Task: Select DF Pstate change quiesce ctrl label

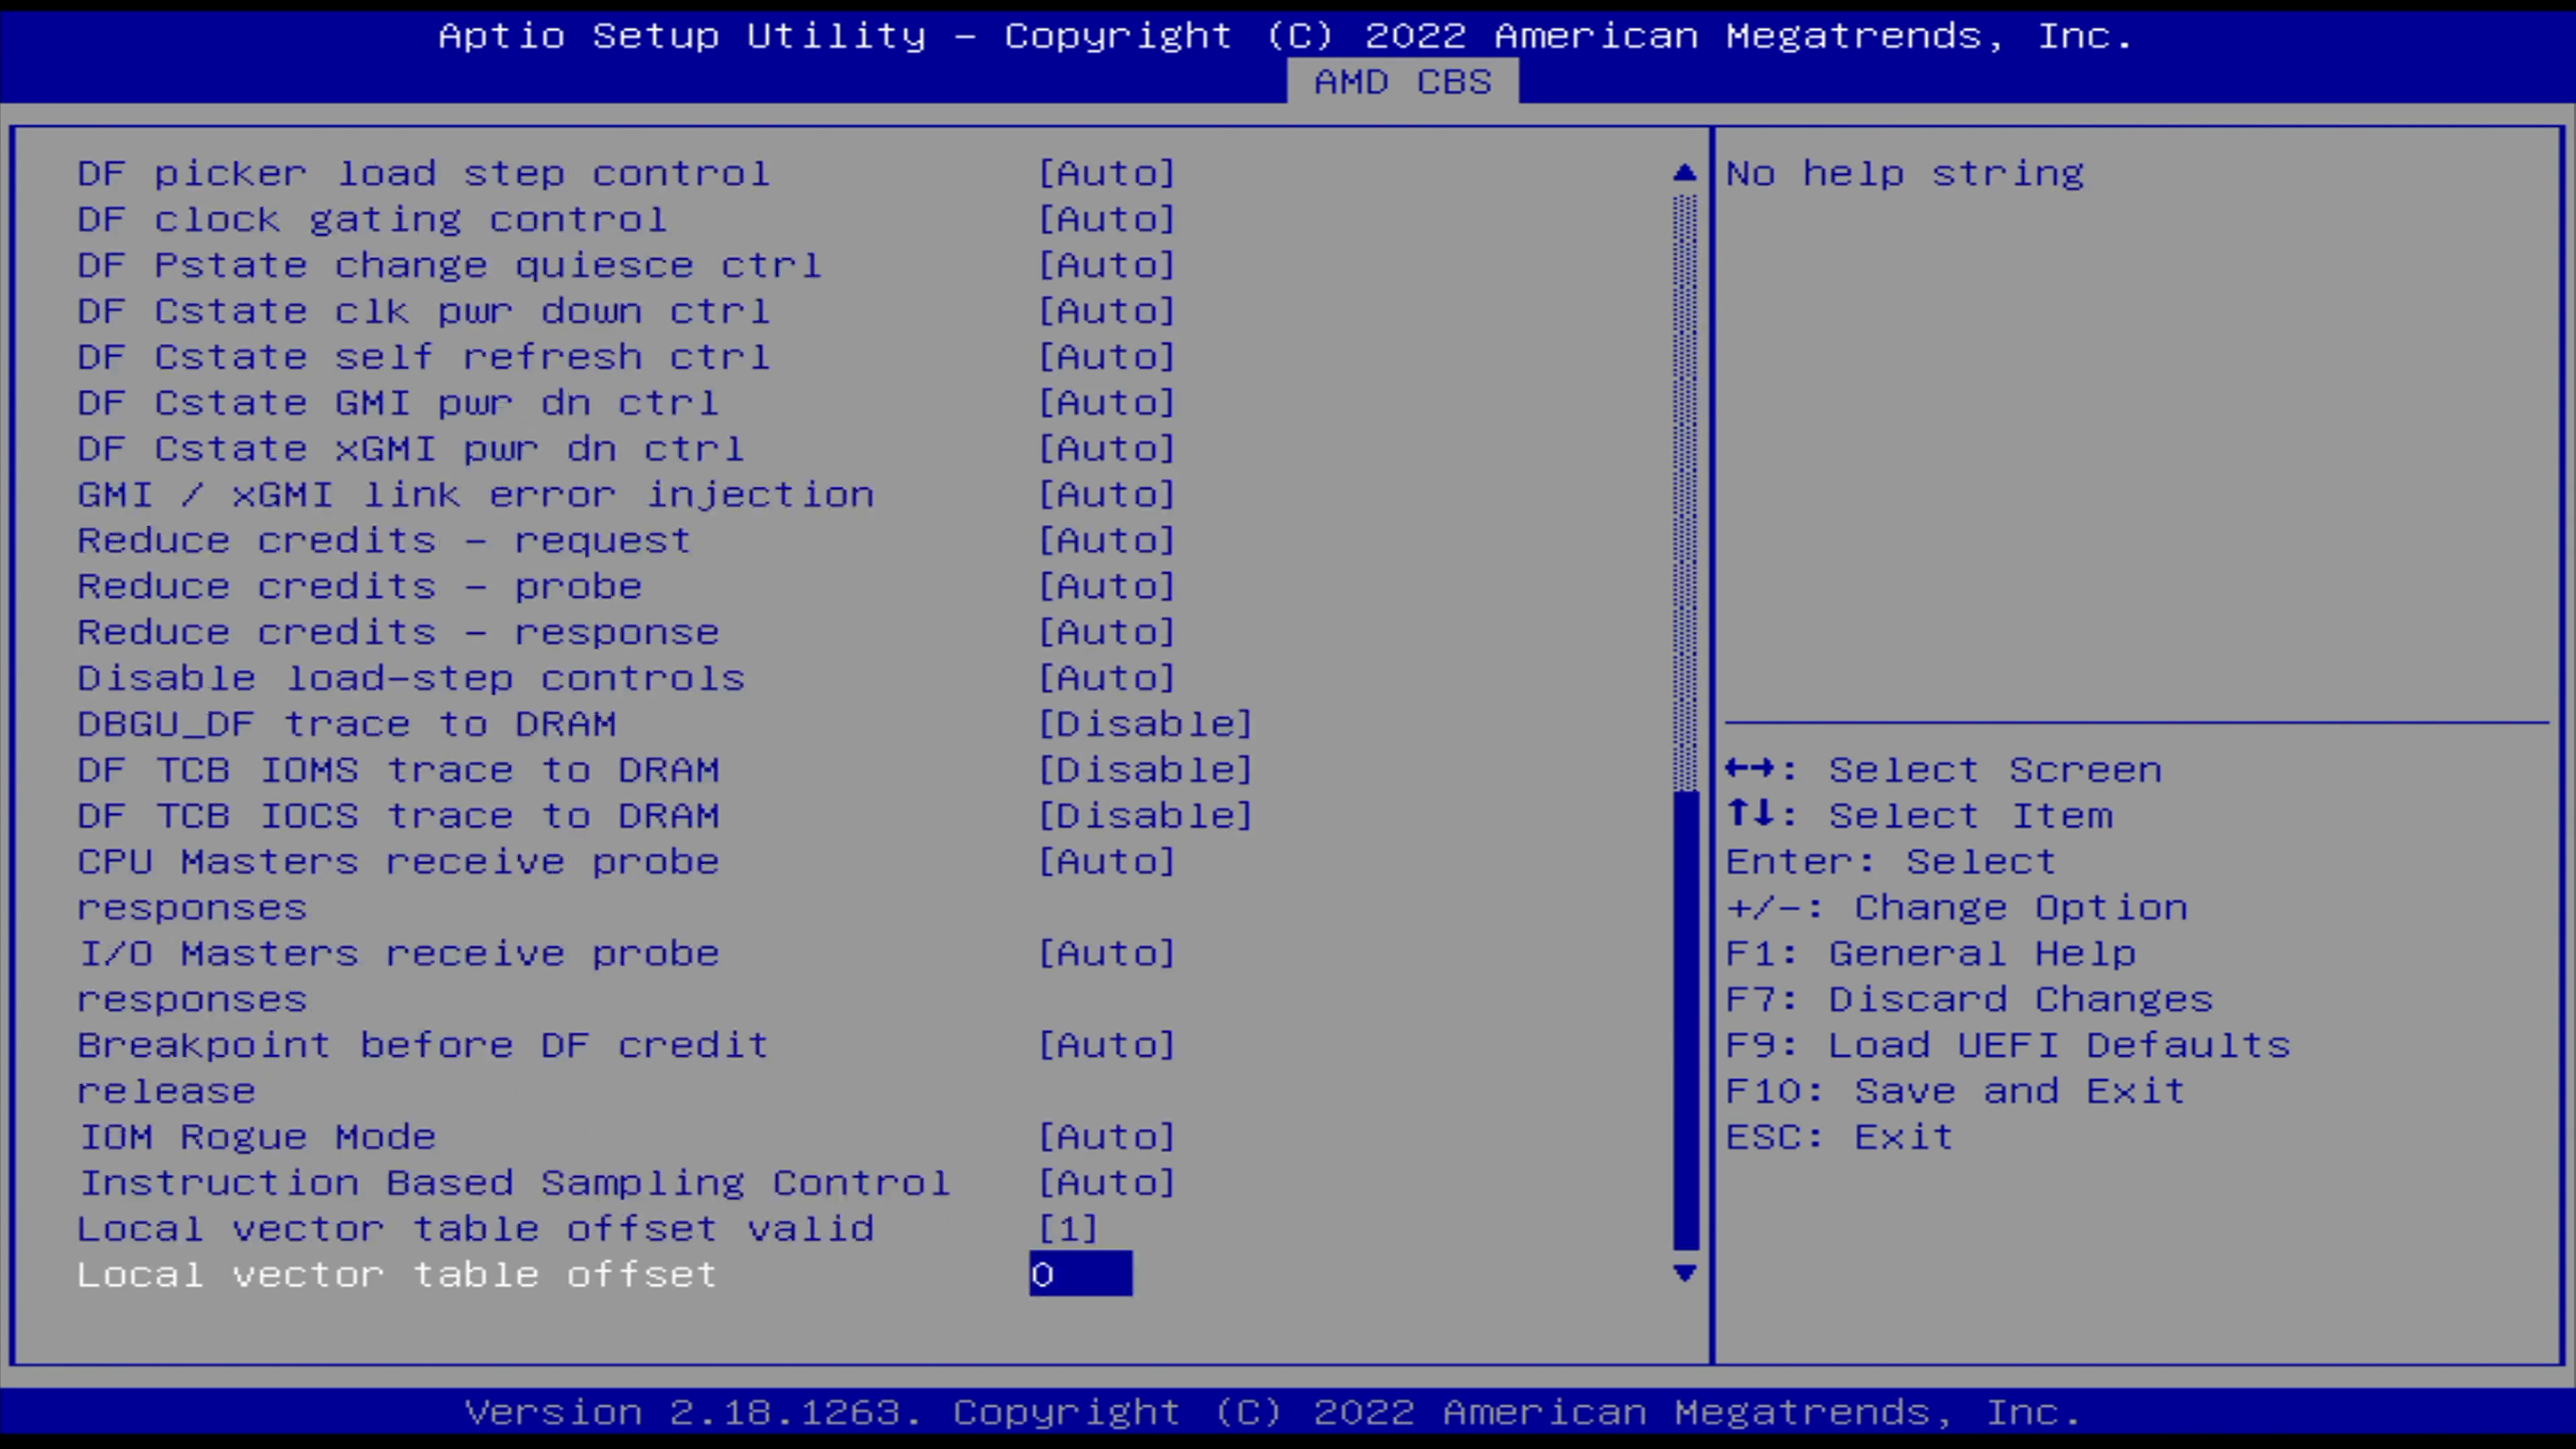Action: pyautogui.click(x=449, y=265)
